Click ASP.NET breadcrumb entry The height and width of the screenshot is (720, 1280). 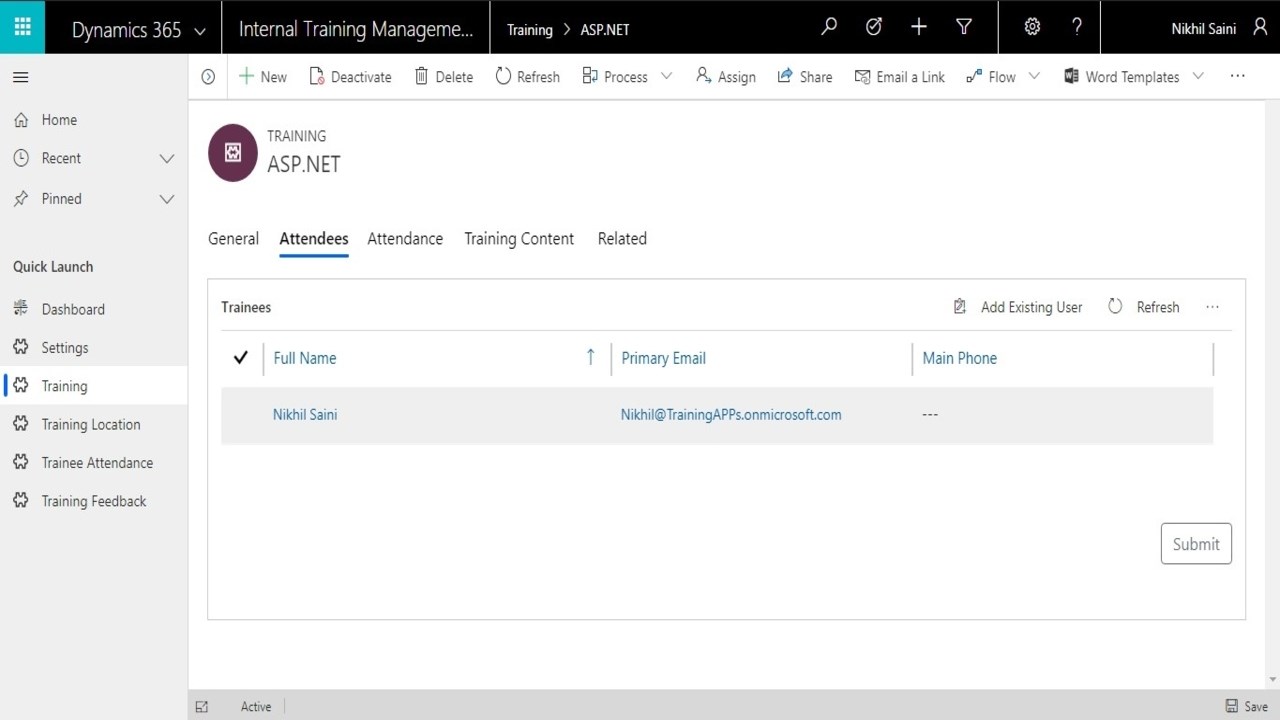(x=605, y=30)
